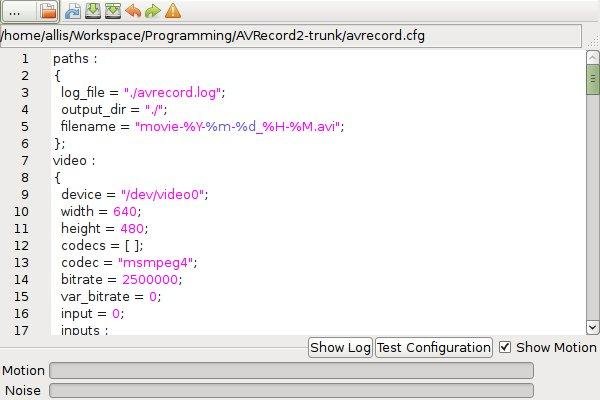
Task: Click the save icon in toolbar
Action: click(x=93, y=11)
